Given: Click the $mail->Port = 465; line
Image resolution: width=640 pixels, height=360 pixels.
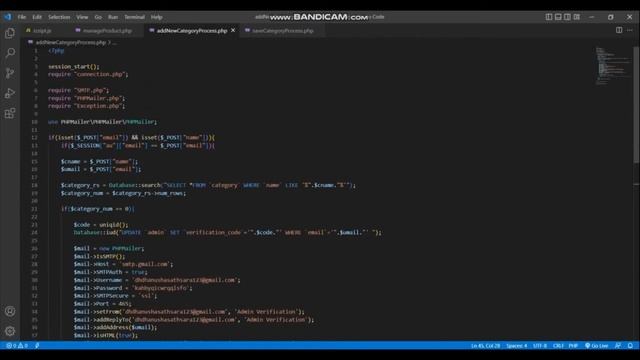Looking at the screenshot, I should [x=102, y=304].
